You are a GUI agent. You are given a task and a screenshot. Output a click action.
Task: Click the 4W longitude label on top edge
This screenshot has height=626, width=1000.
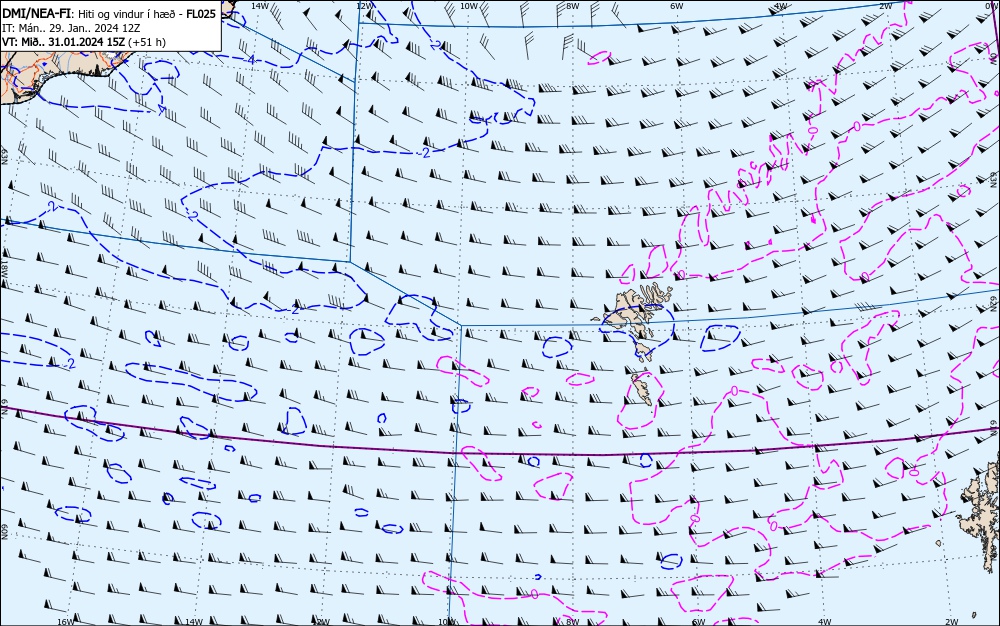click(x=781, y=6)
